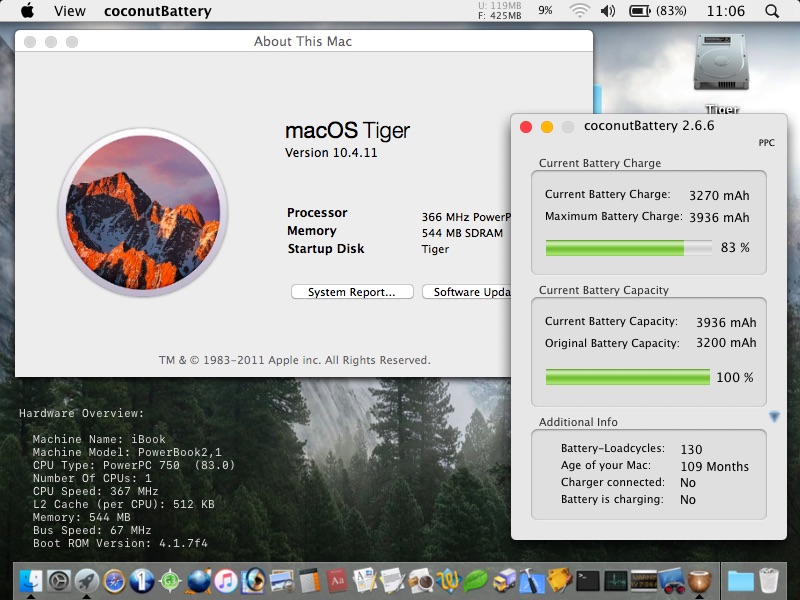This screenshot has width=800, height=600.
Task: Click the '3200 mAh' original capacity value
Action: pyautogui.click(x=727, y=342)
